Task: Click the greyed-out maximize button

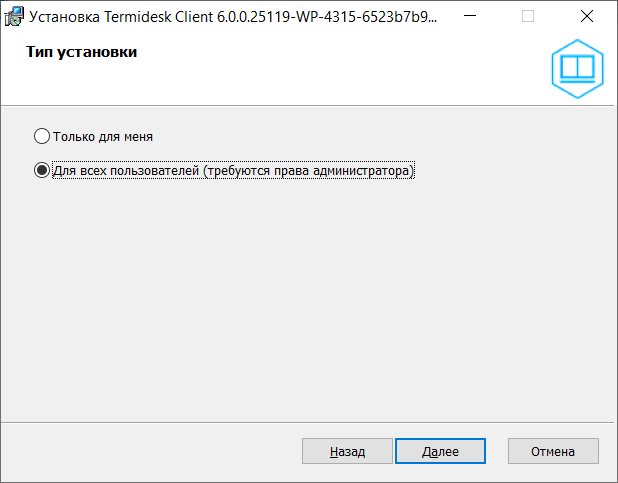Action: 528,17
